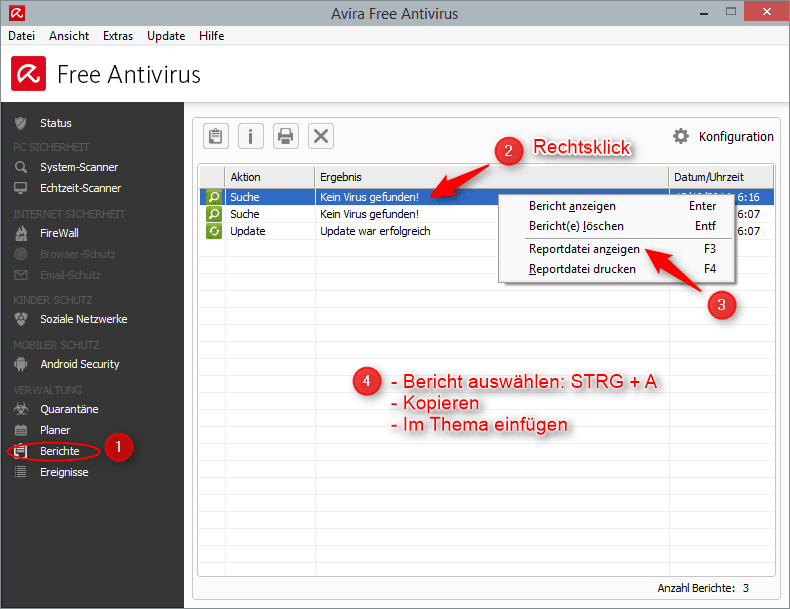Click the green icon of second Suche row

(x=214, y=214)
